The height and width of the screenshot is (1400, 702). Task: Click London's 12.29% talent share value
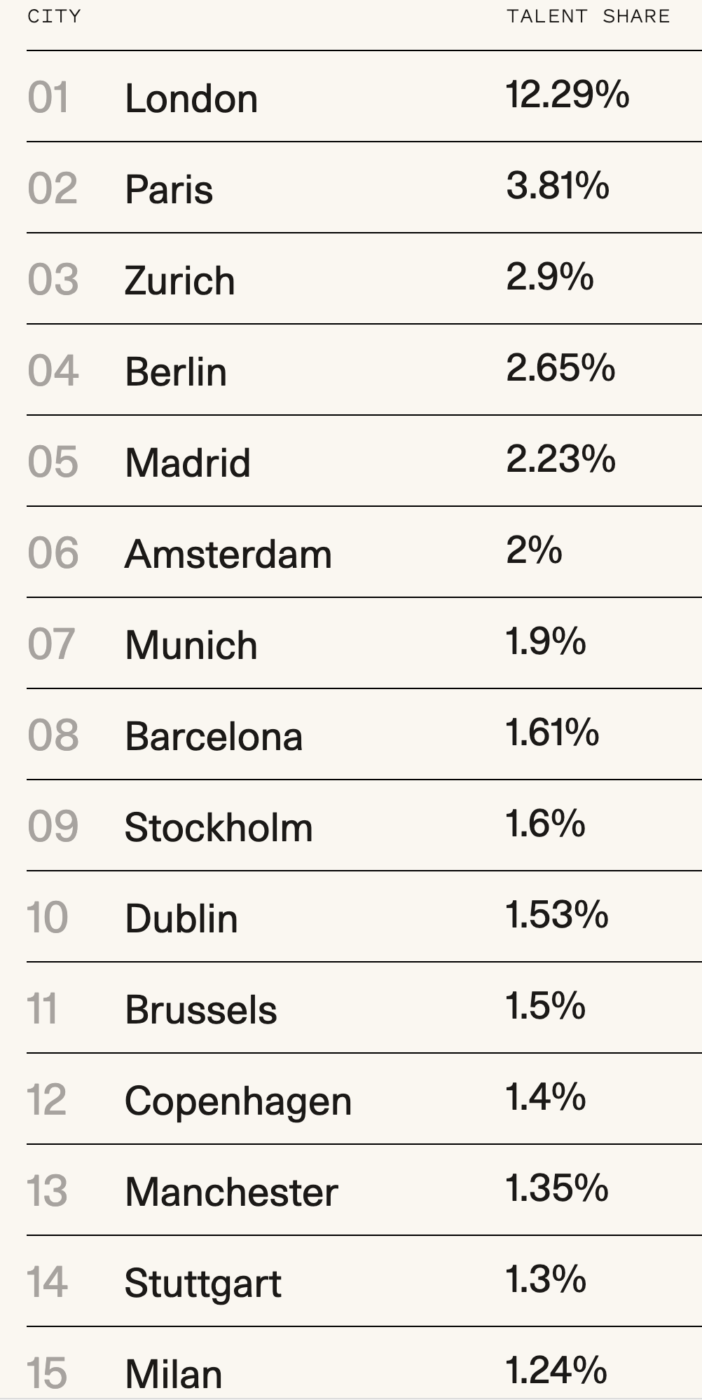(568, 96)
